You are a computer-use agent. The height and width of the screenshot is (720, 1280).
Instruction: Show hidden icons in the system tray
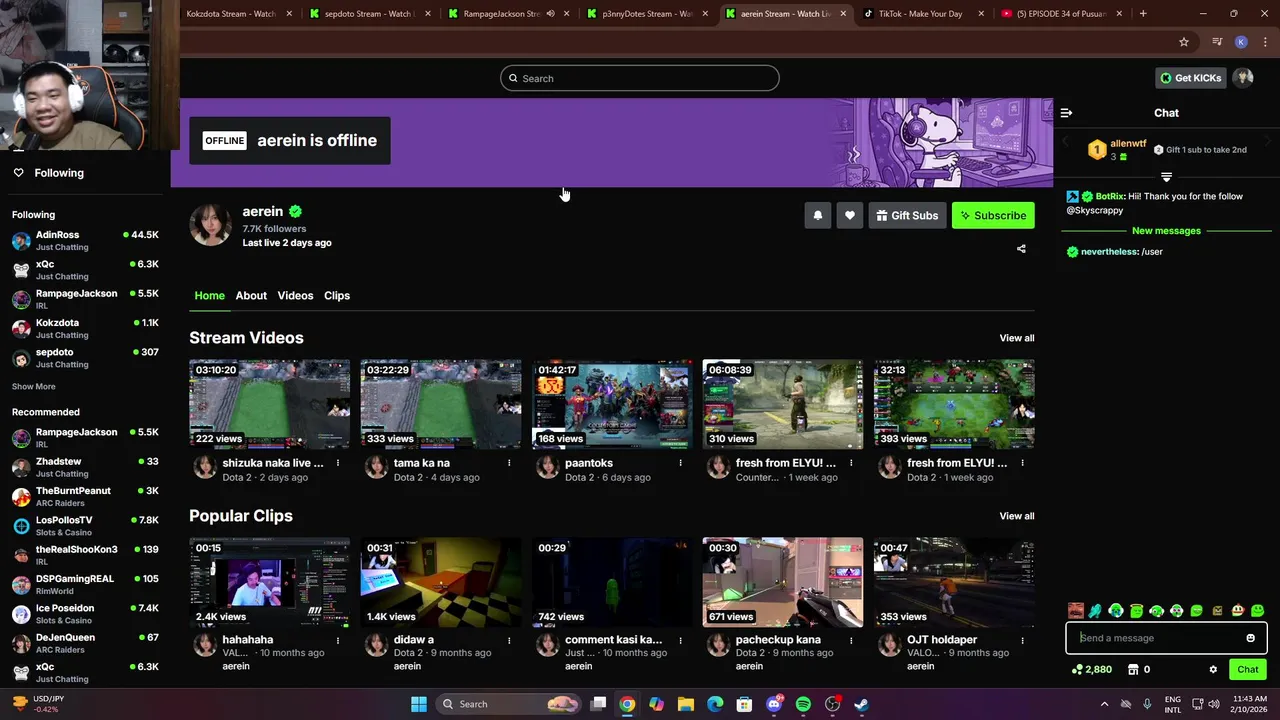pyautogui.click(x=1104, y=704)
